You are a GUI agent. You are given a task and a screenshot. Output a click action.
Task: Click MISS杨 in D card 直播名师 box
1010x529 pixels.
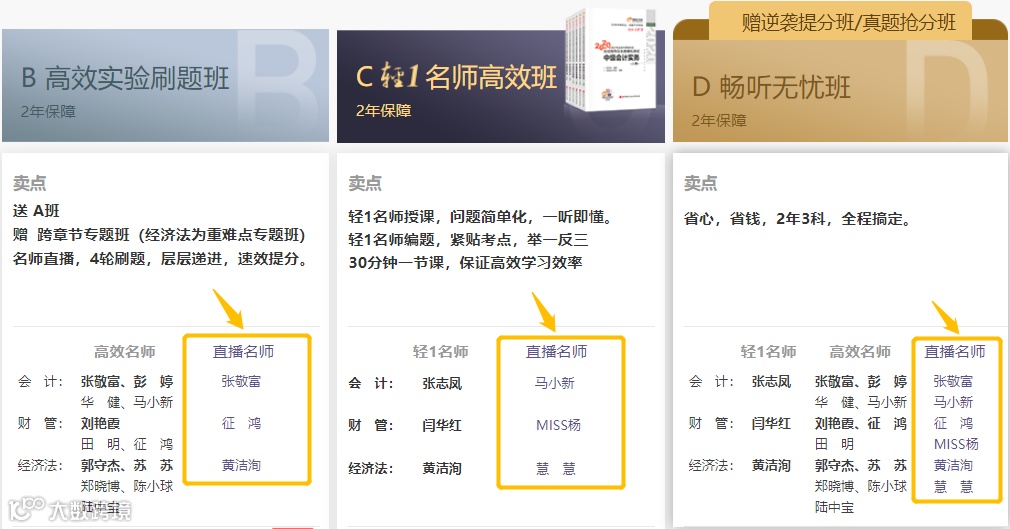957,444
